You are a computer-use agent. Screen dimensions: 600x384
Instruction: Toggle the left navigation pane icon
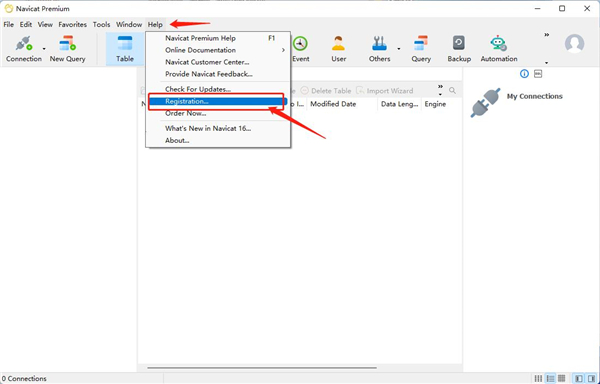click(x=579, y=379)
